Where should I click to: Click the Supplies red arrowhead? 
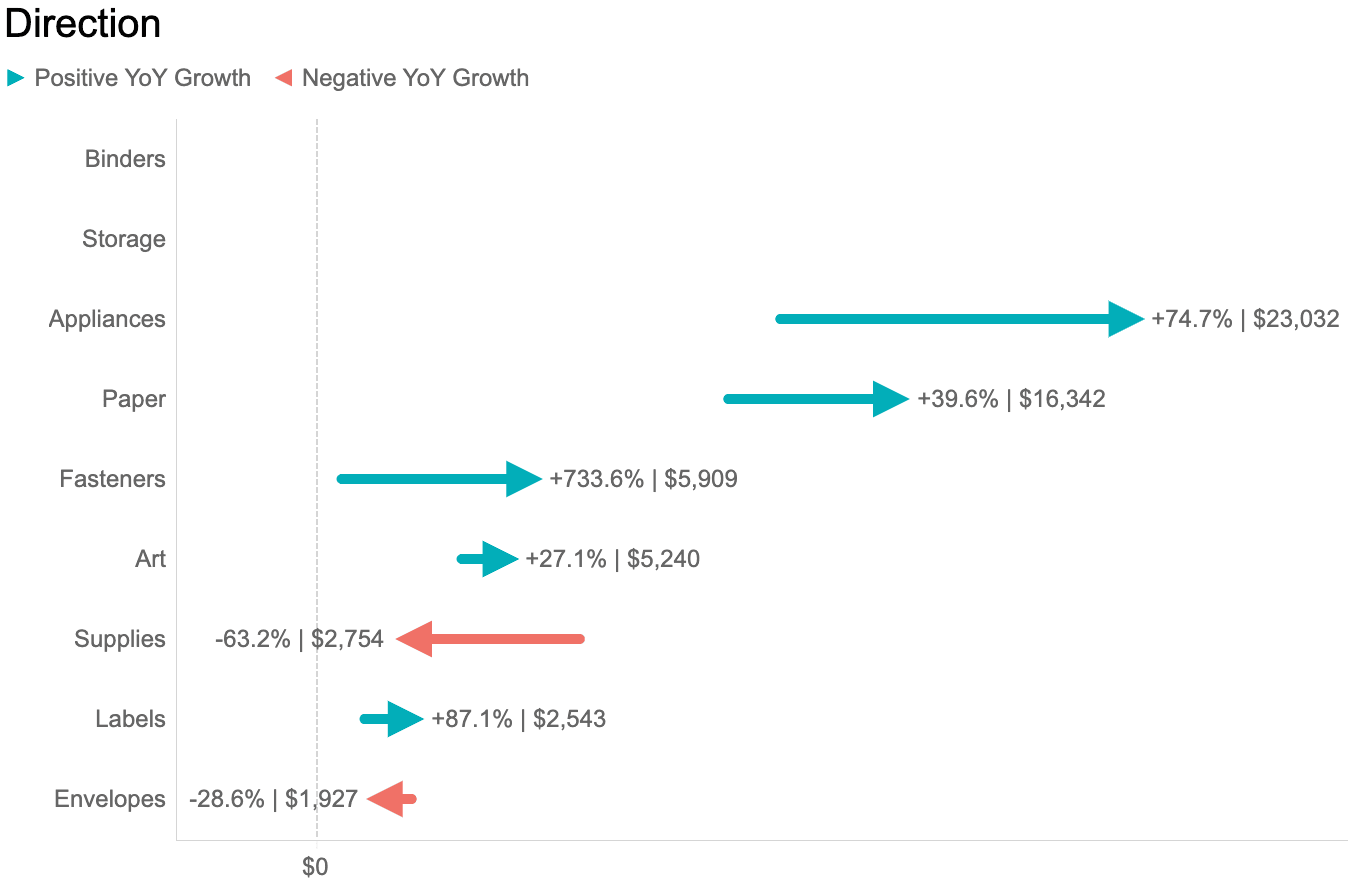click(415, 639)
